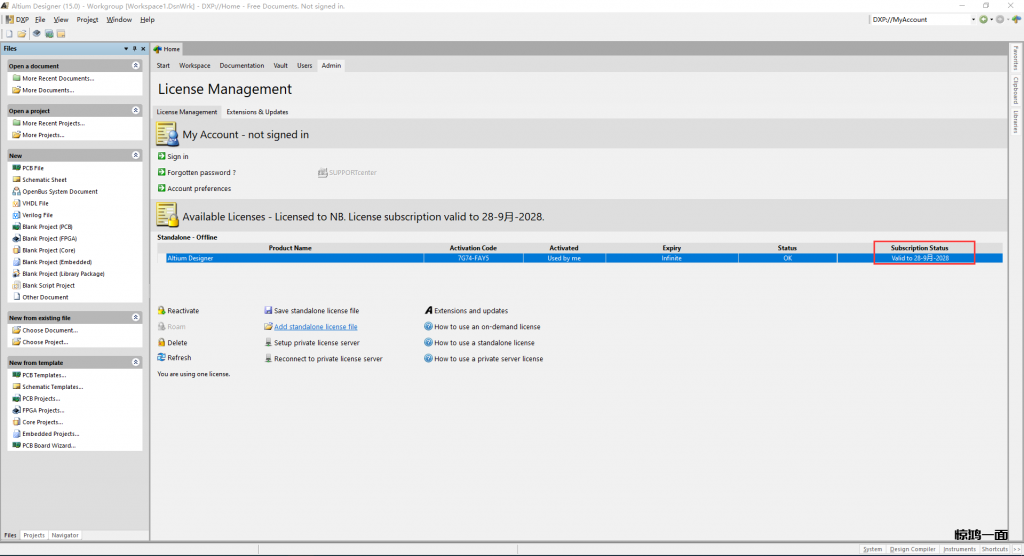Screen dimensions: 1024x556
Task: Switch to the Extensions & Updates tab
Action: point(257,112)
